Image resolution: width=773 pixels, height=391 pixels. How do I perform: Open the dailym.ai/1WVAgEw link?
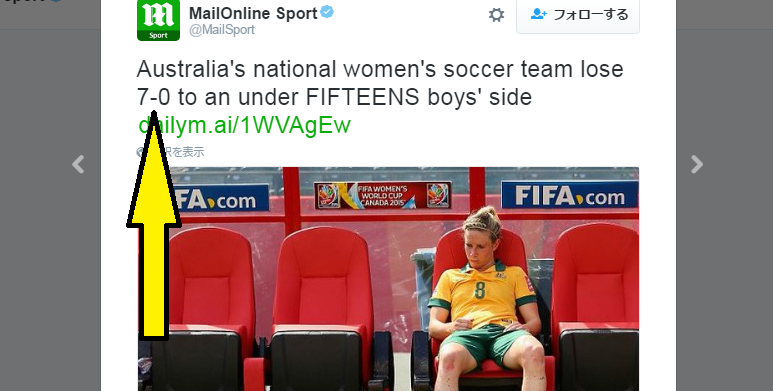[x=245, y=125]
